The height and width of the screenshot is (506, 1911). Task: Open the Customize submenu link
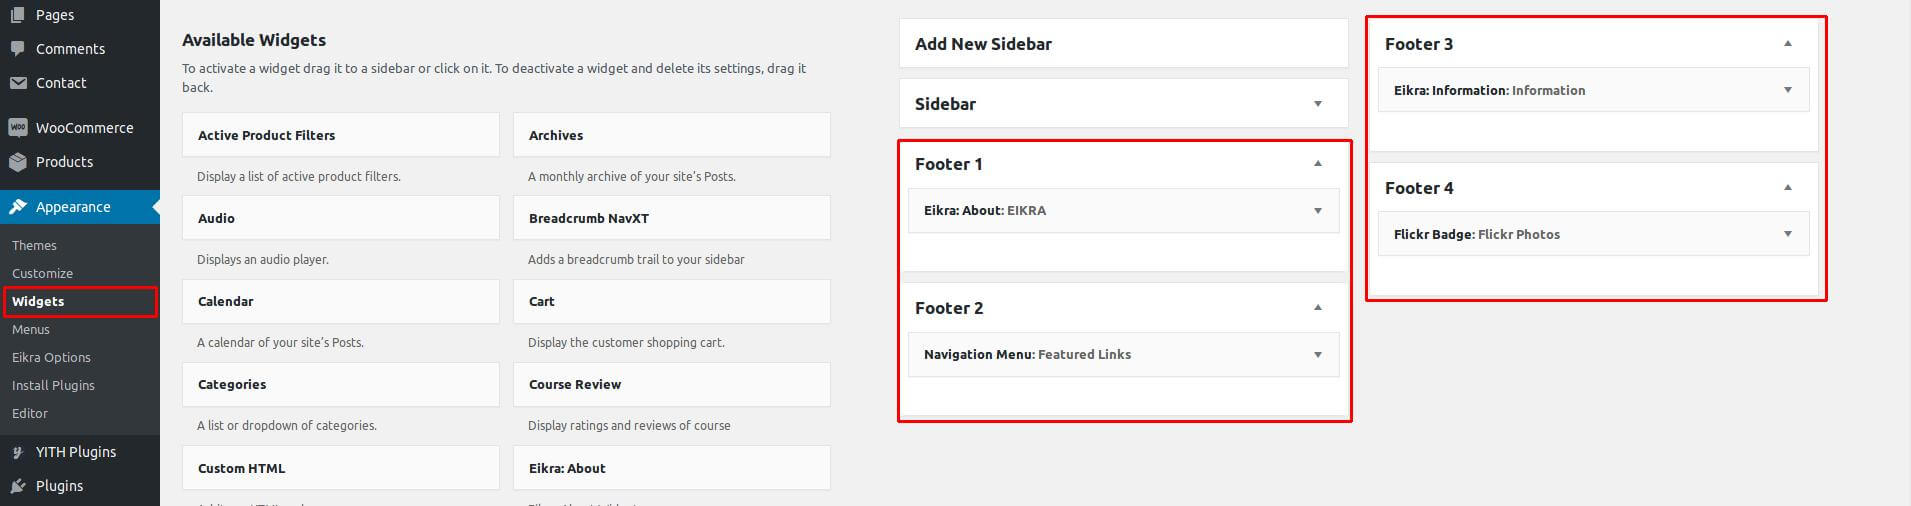(x=42, y=273)
